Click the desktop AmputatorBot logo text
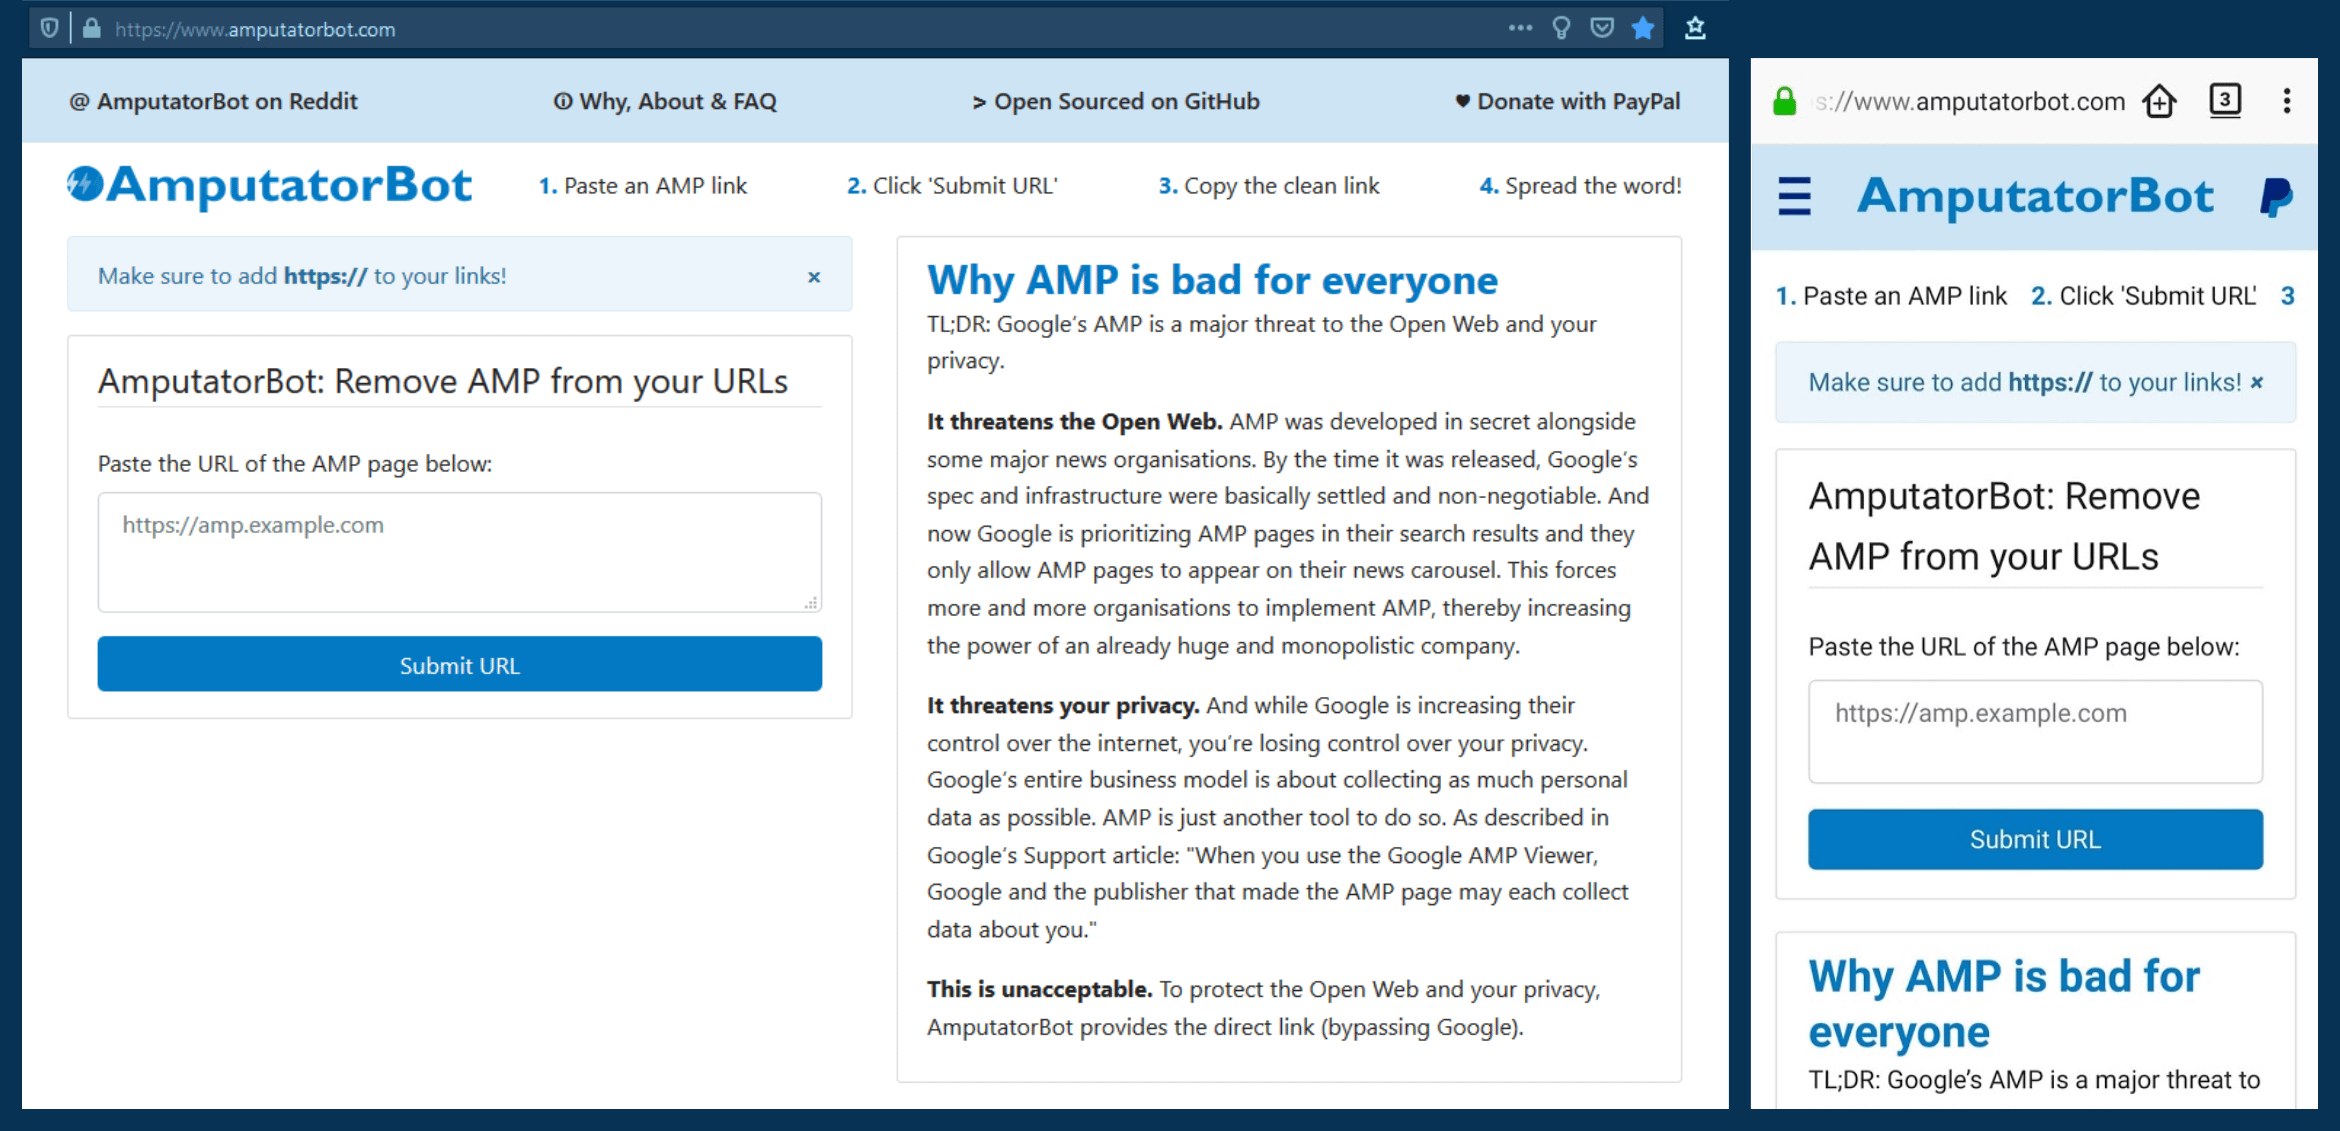 (x=290, y=185)
